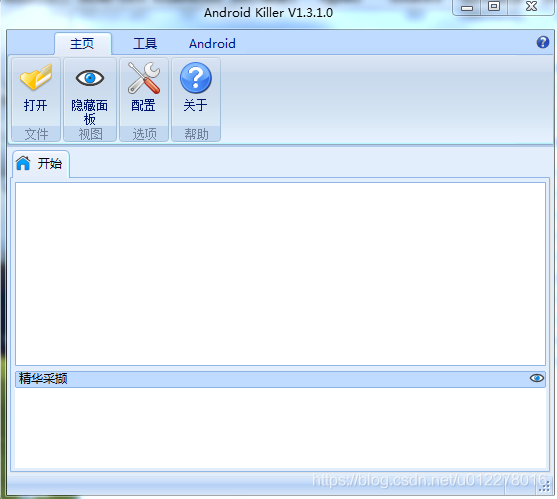Click the 选项 group label
The height and width of the screenshot is (499, 557).
pos(144,134)
